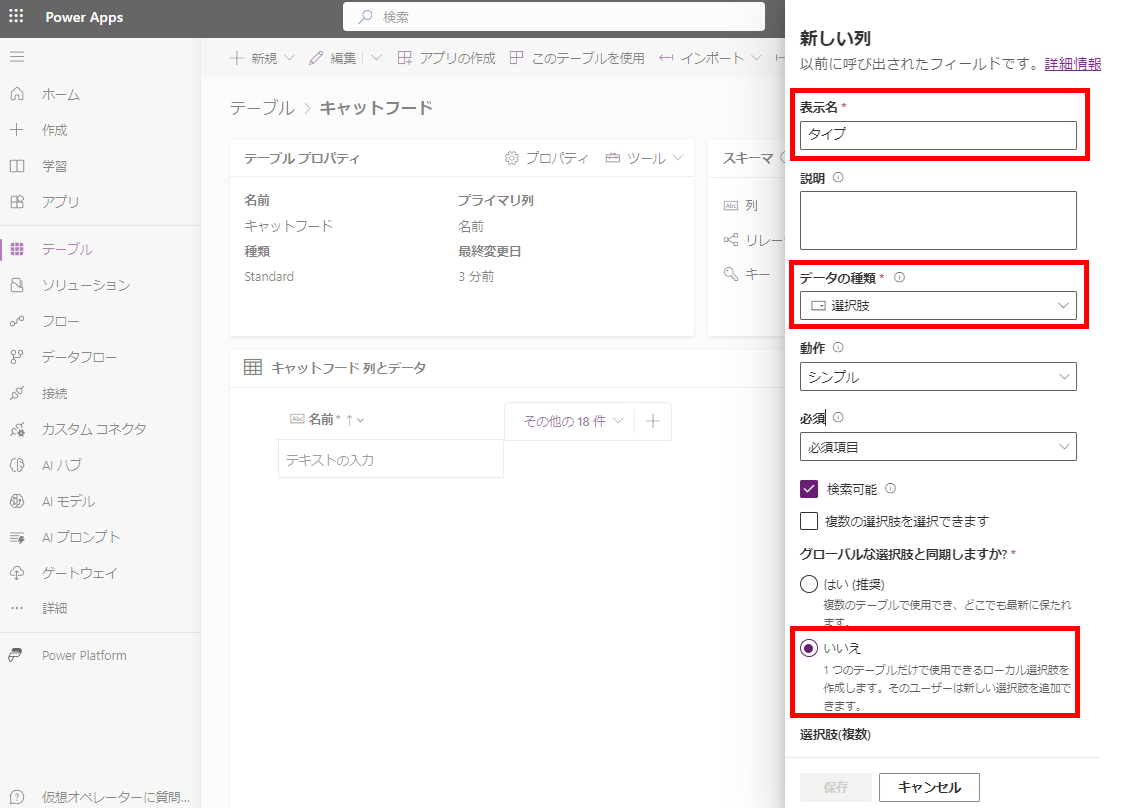Open フロー flows icon in sidebar

17,321
